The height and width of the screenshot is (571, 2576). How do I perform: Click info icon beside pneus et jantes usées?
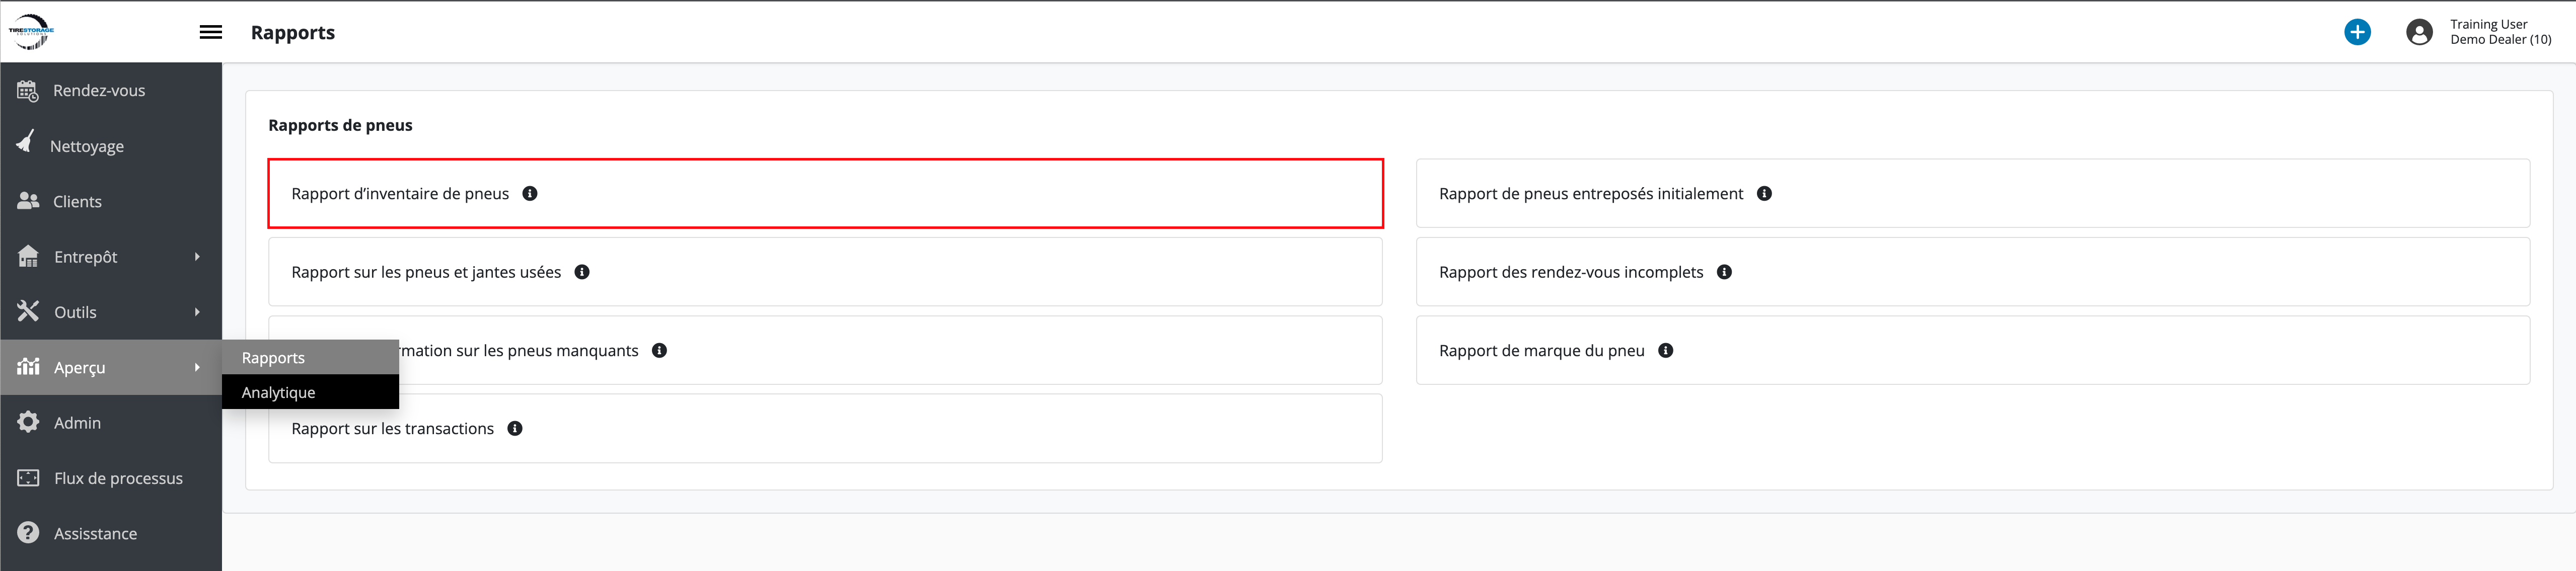582,272
